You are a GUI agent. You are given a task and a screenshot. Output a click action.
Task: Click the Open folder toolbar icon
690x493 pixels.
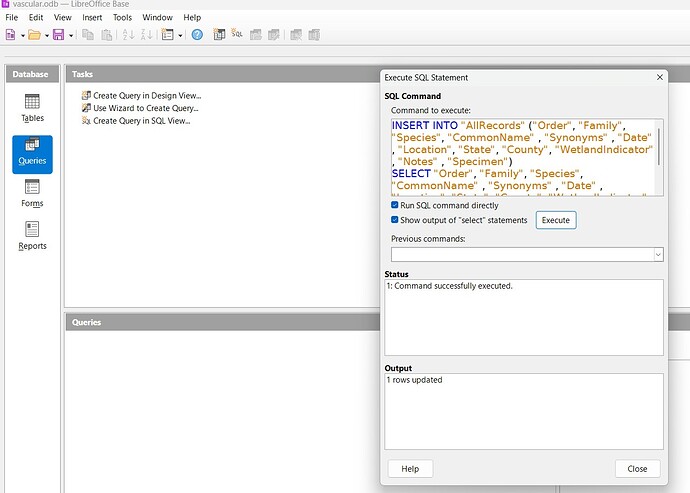[x=33, y=35]
